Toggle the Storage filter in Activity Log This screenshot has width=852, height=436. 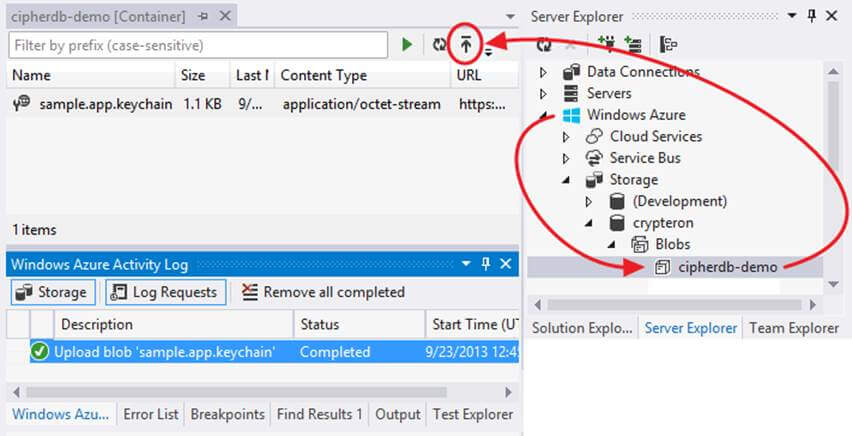click(55, 292)
